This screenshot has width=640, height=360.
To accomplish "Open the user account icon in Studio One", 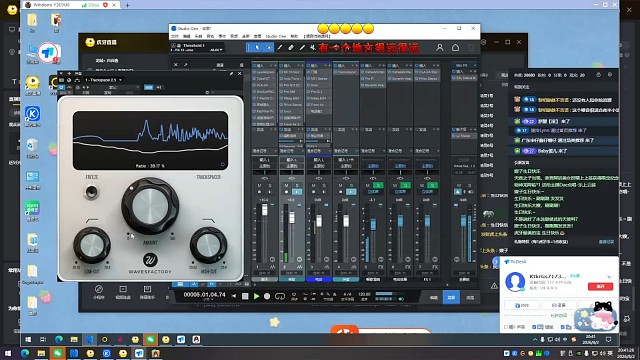I will 440,48.
